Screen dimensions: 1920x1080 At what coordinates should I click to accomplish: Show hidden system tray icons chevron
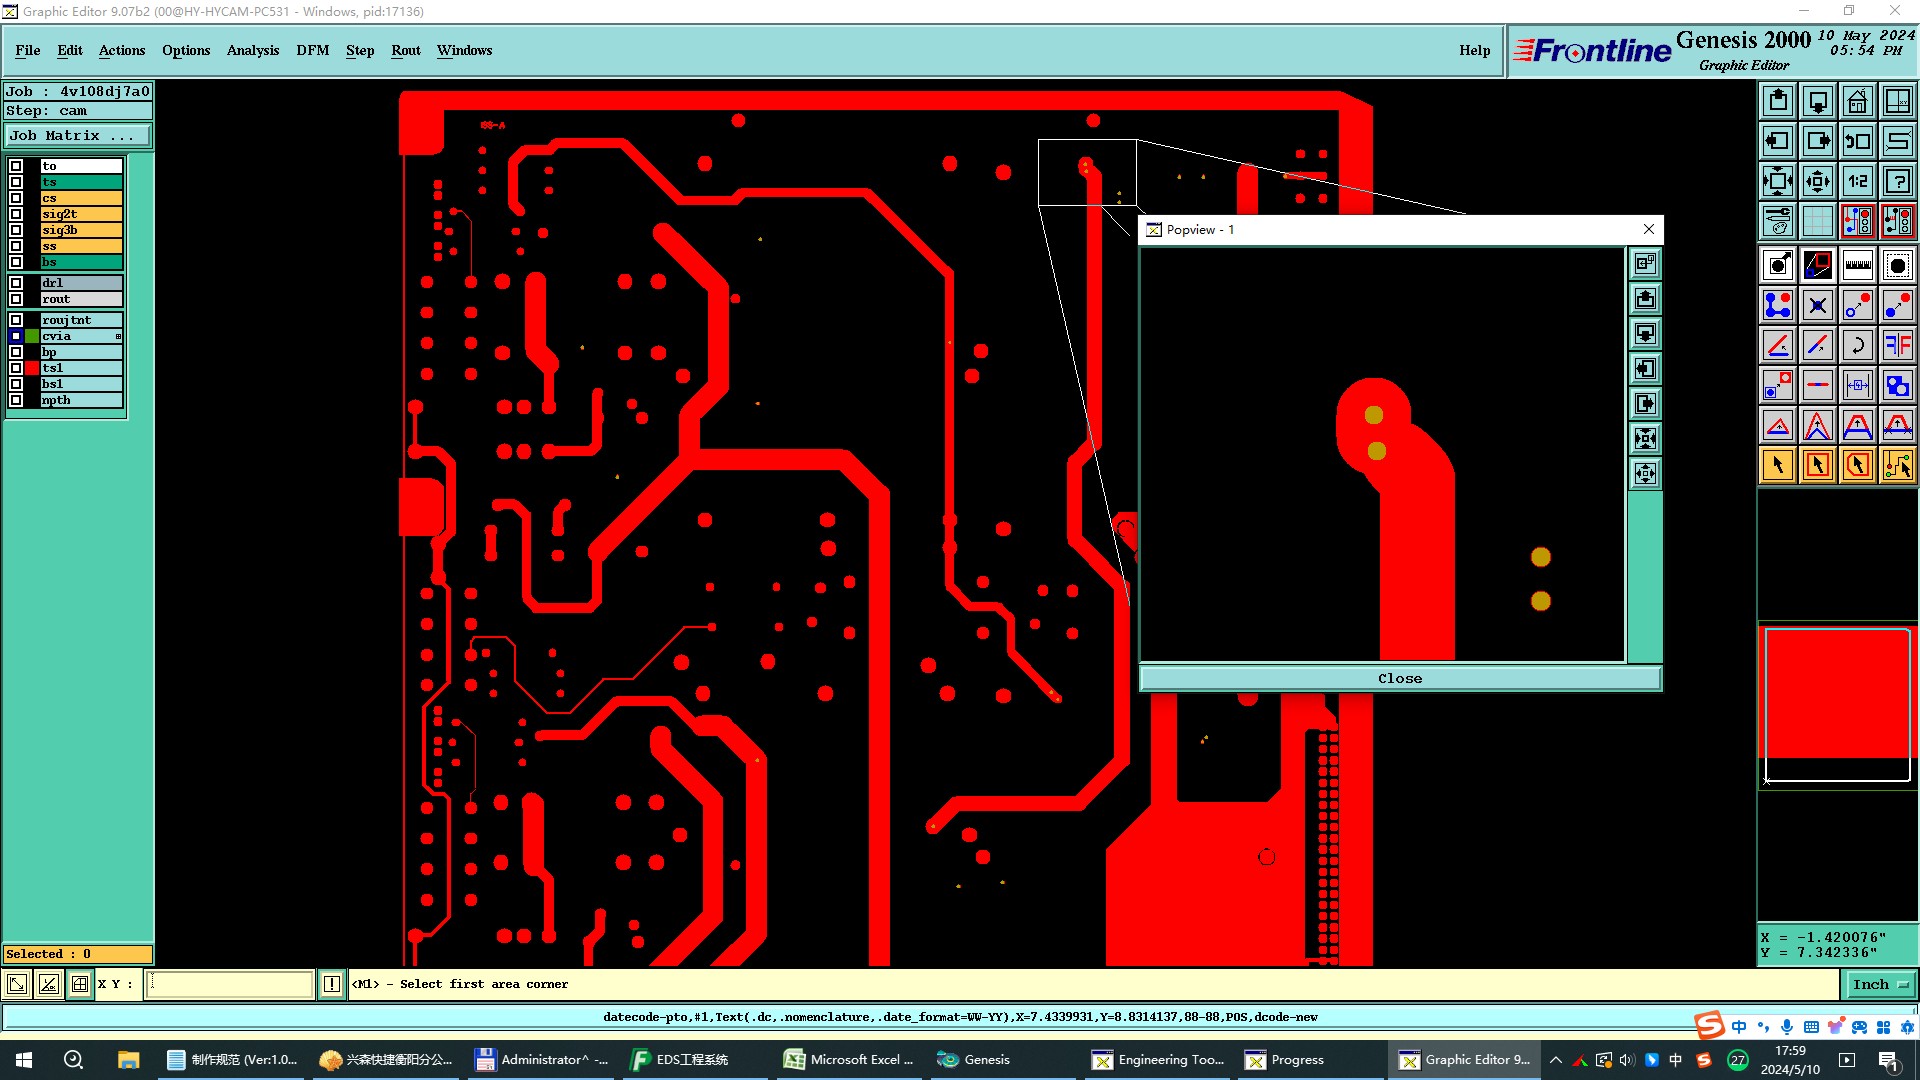1555,1060
